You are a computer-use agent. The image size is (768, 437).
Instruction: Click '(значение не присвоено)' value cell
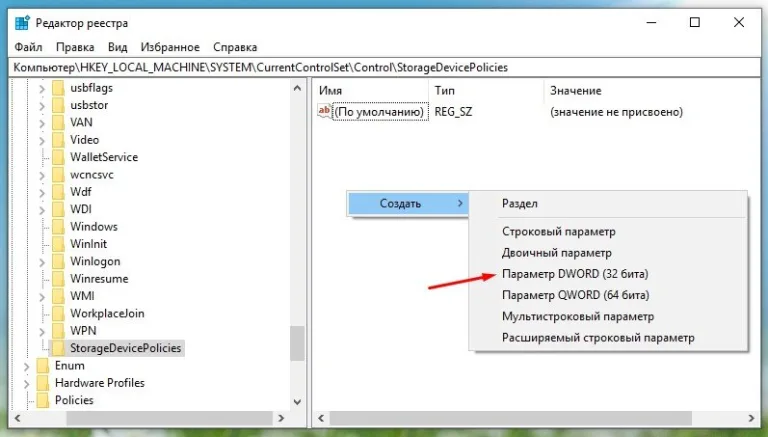[x=616, y=112]
